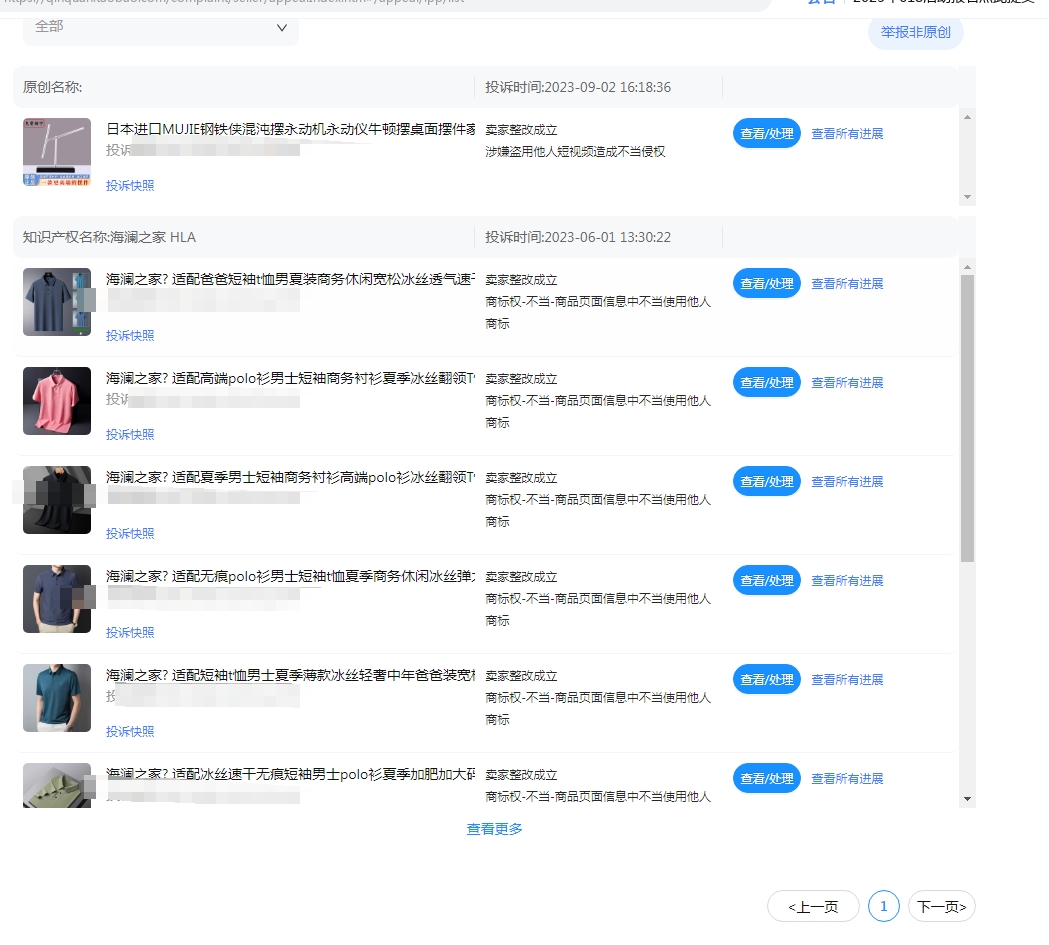
Task: Open the 全部 filter dropdown
Action: coord(161,28)
